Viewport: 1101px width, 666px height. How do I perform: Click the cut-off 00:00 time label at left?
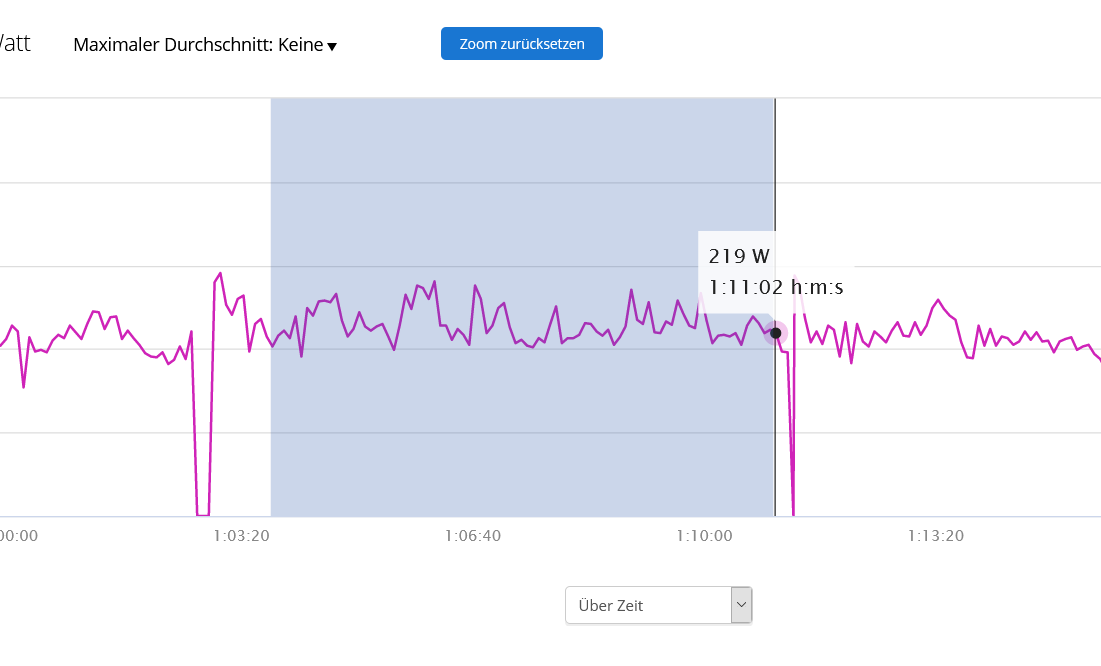(18, 536)
